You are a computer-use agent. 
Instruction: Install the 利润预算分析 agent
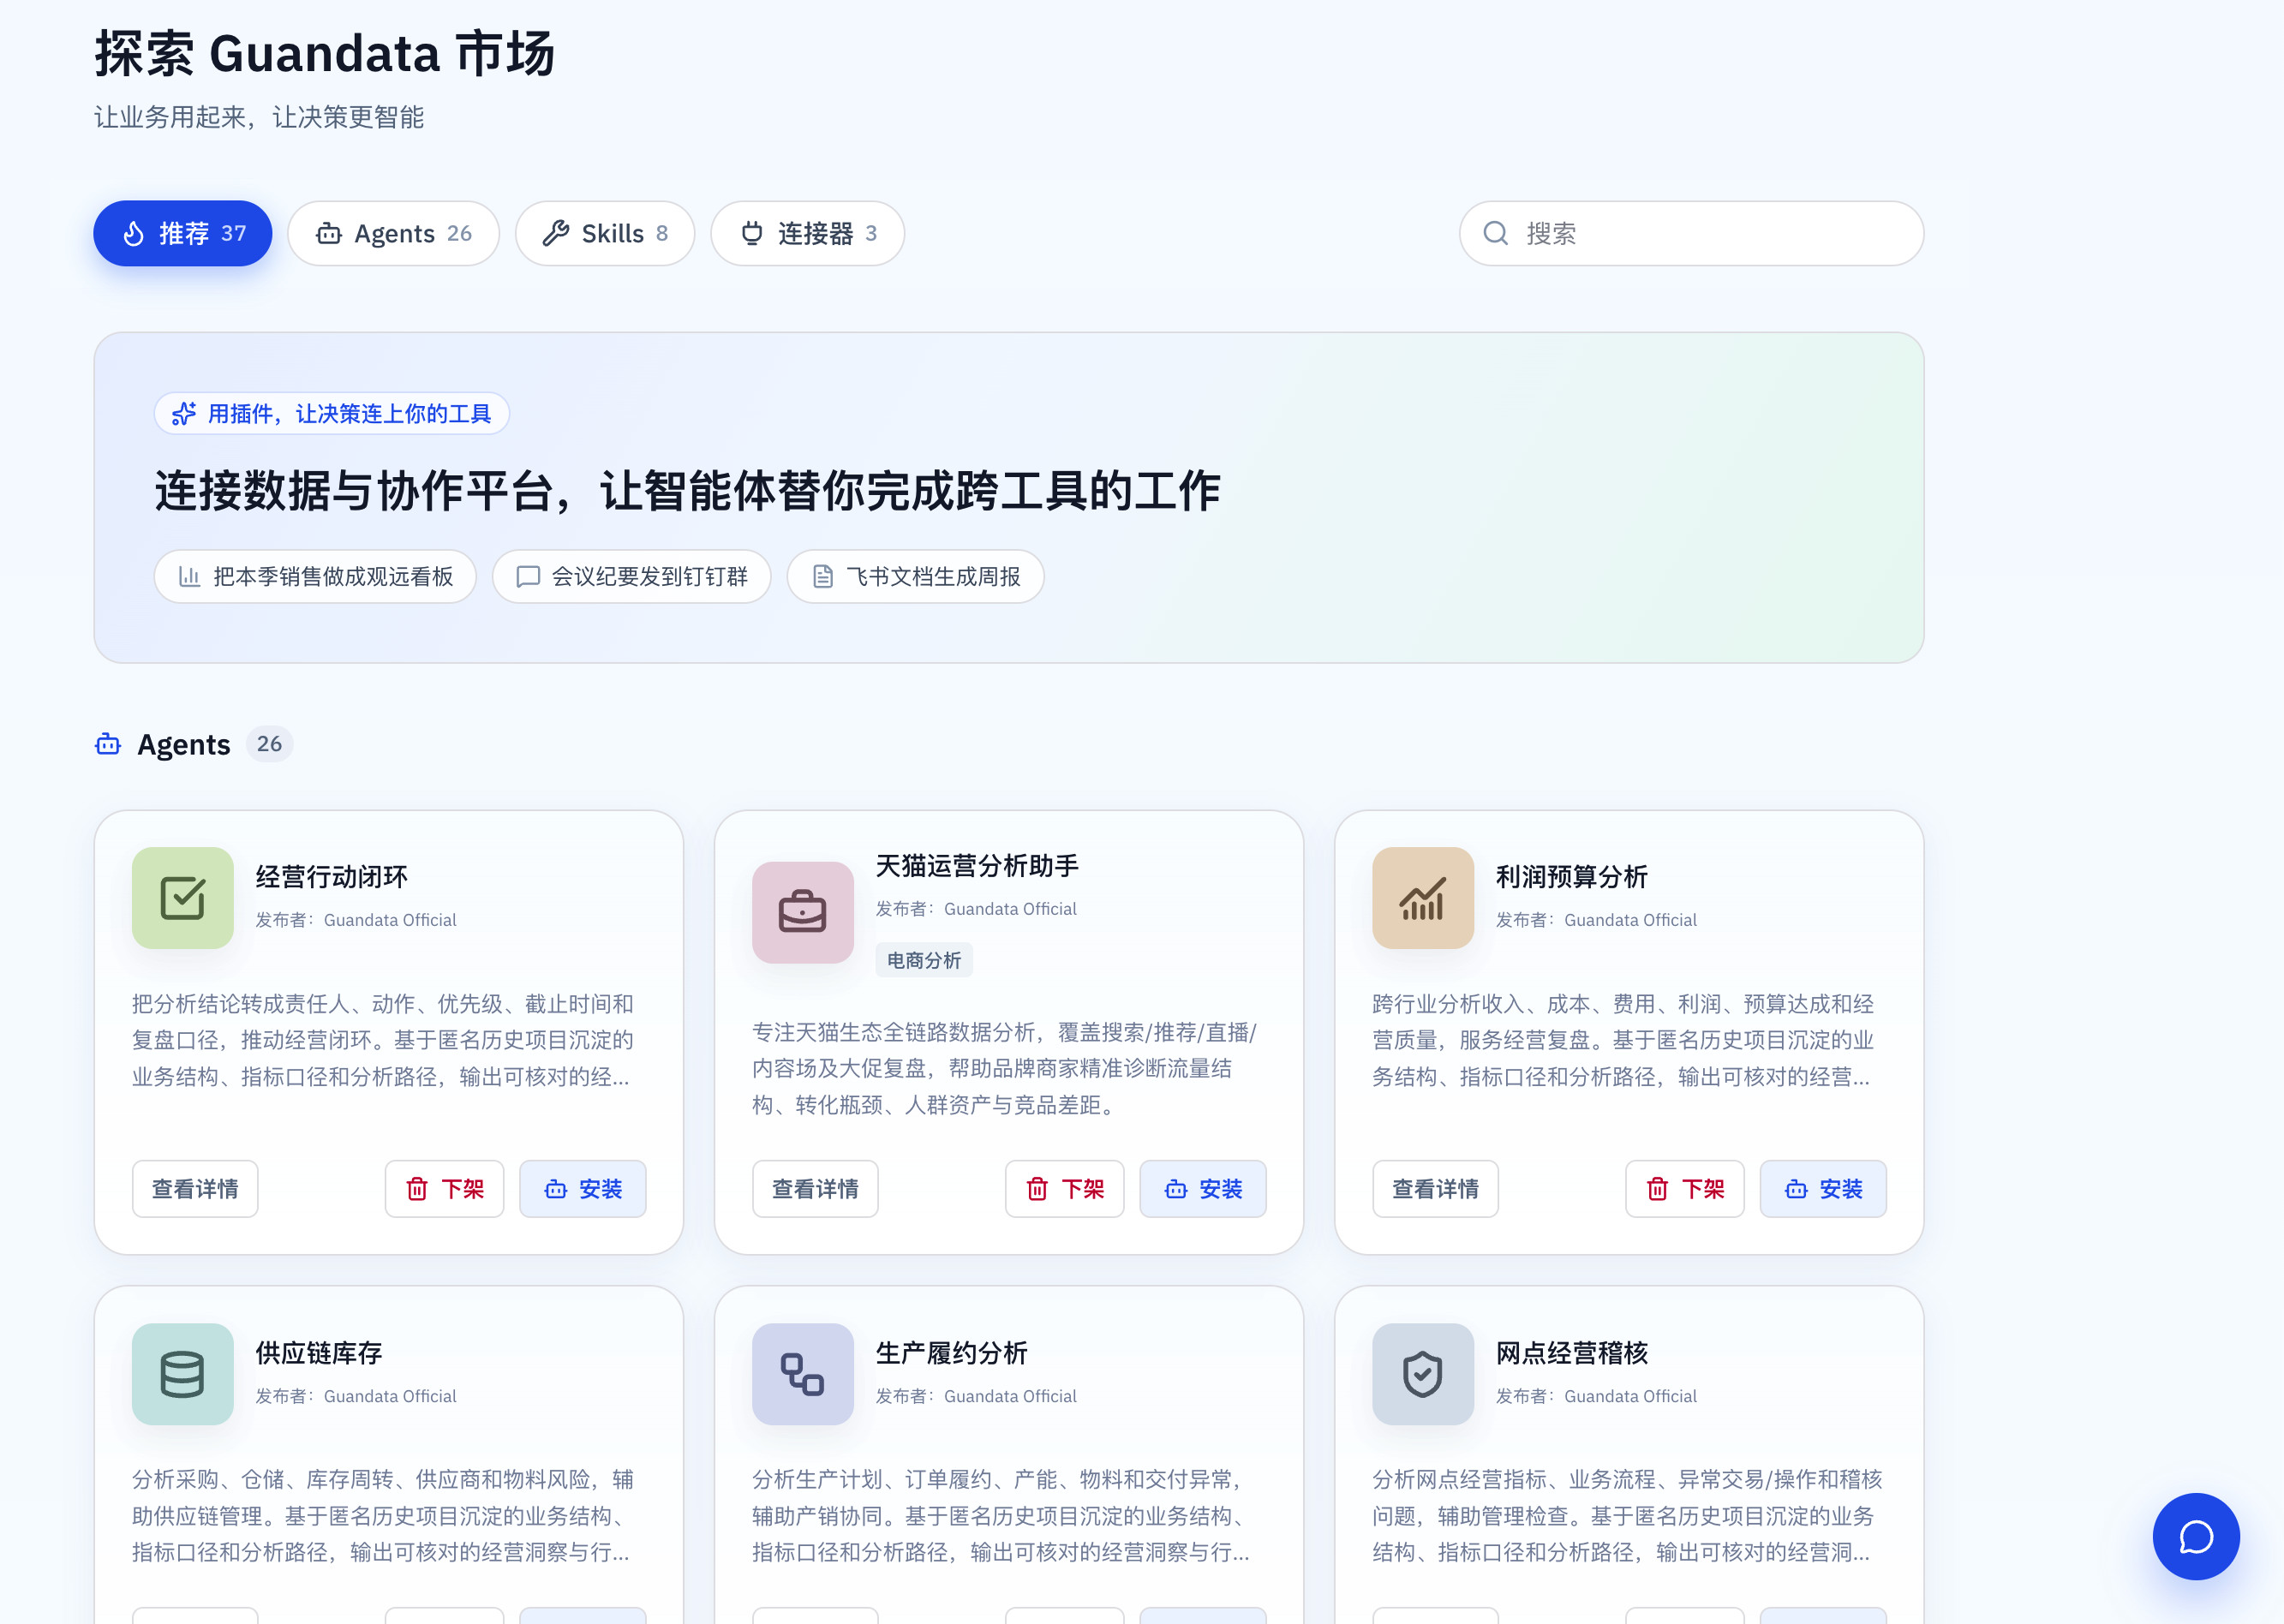[1823, 1189]
